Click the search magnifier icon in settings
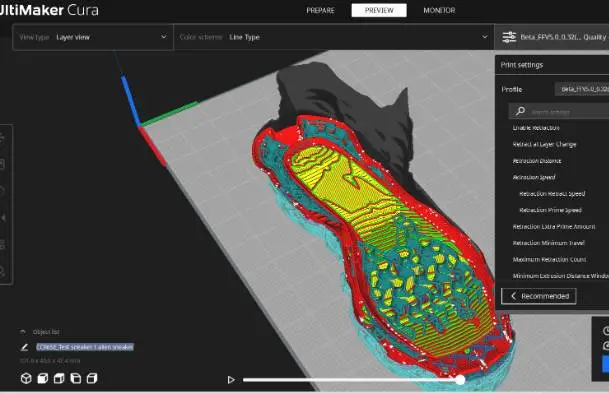609x394 pixels. 520,112
